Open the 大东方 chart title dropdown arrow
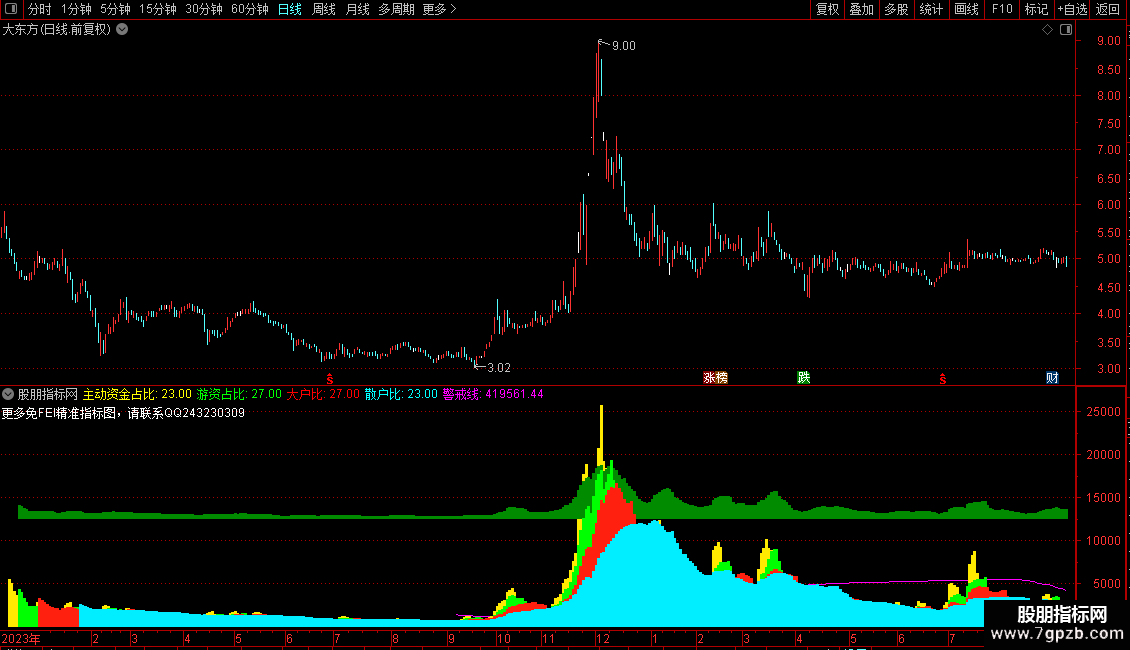 pos(123,29)
